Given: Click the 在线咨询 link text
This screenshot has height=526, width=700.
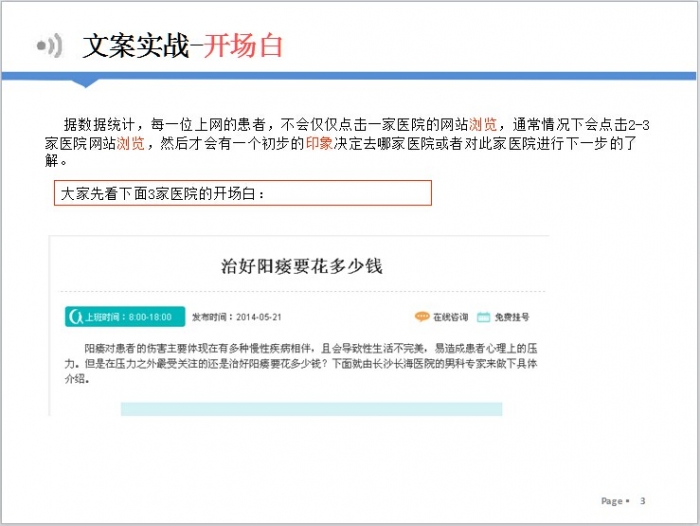Looking at the screenshot, I should 450,317.
